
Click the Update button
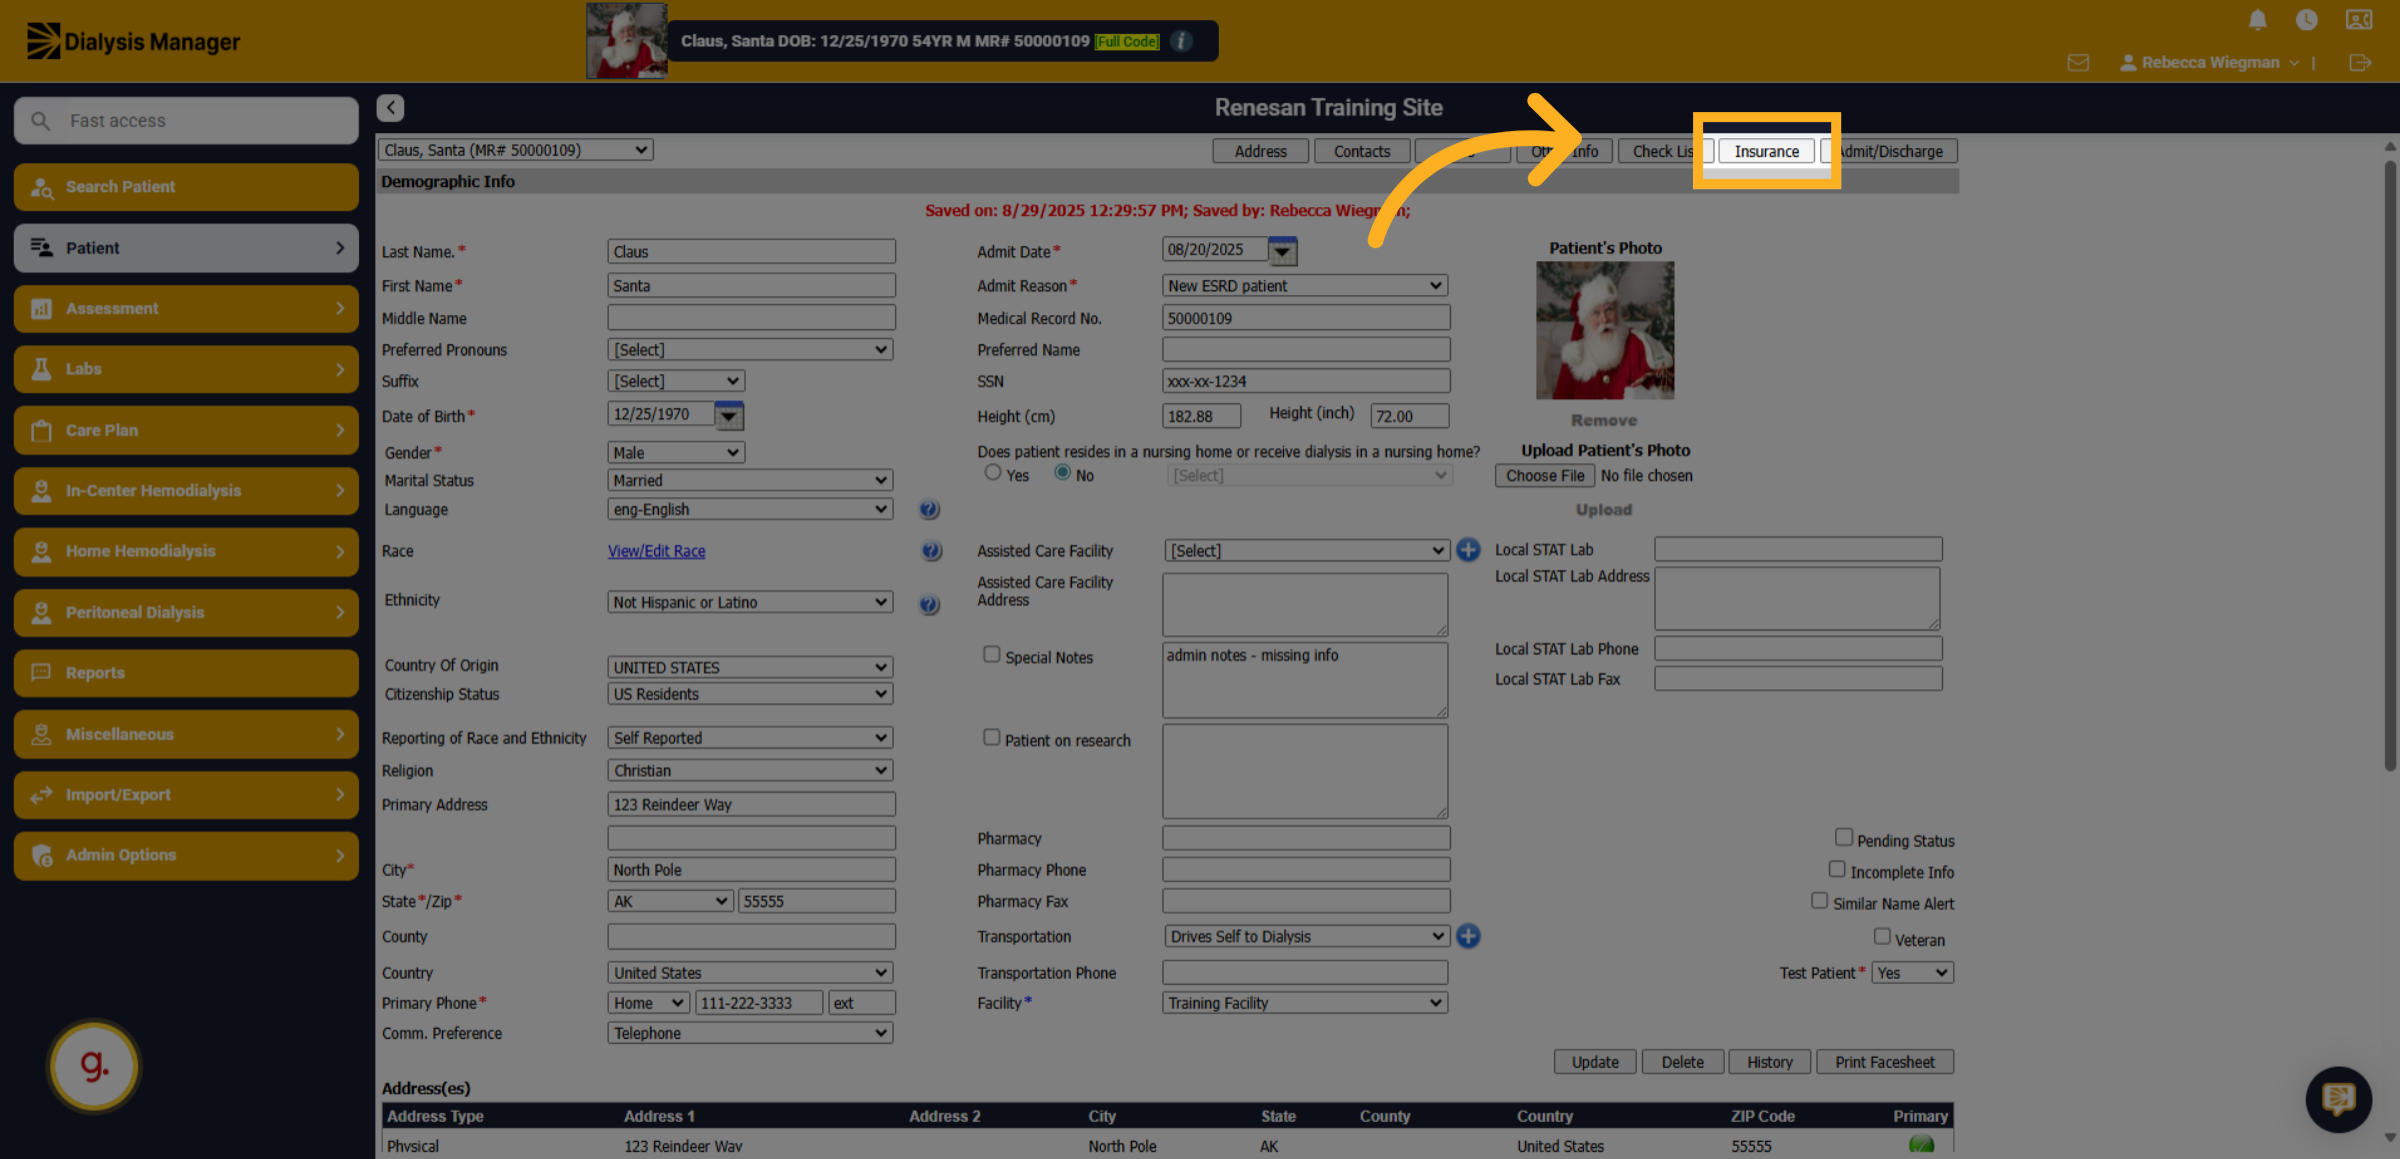1595,1062
